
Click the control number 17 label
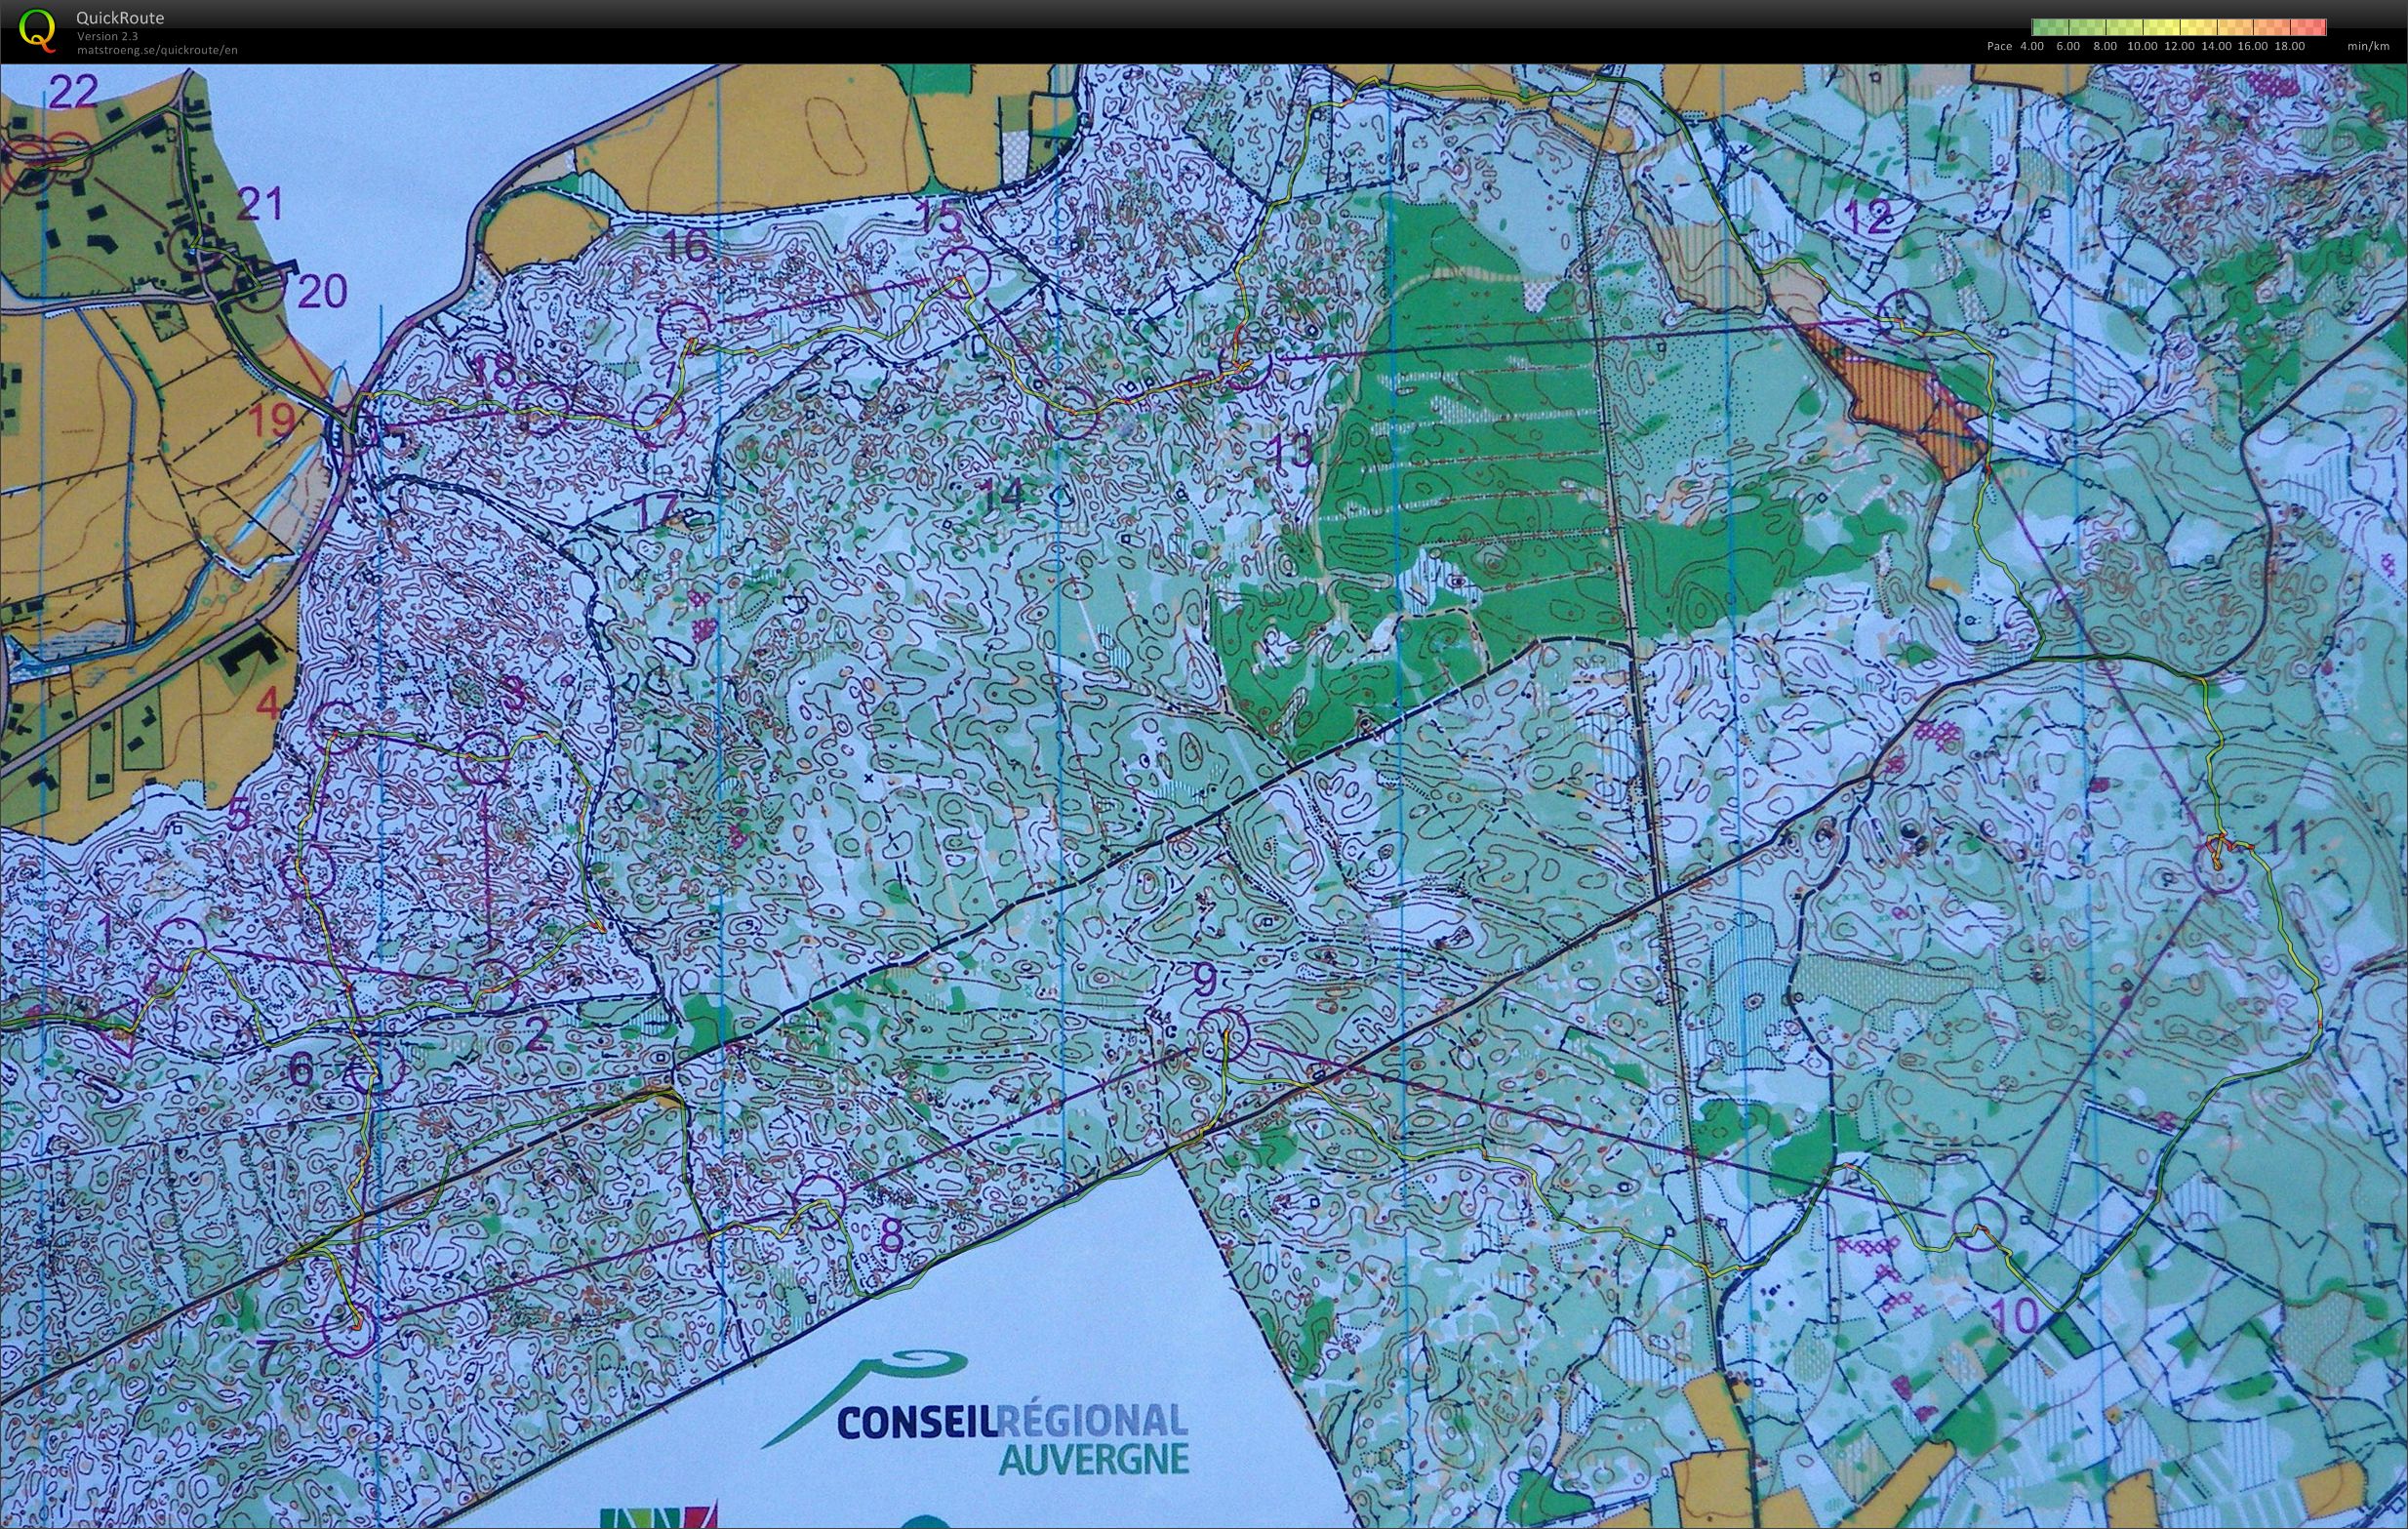(656, 510)
